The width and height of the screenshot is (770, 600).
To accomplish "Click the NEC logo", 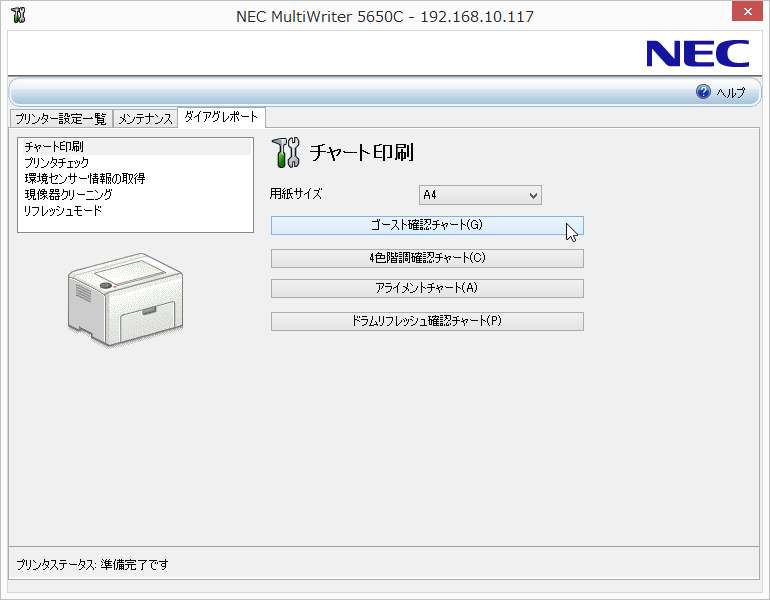I will tap(697, 54).
